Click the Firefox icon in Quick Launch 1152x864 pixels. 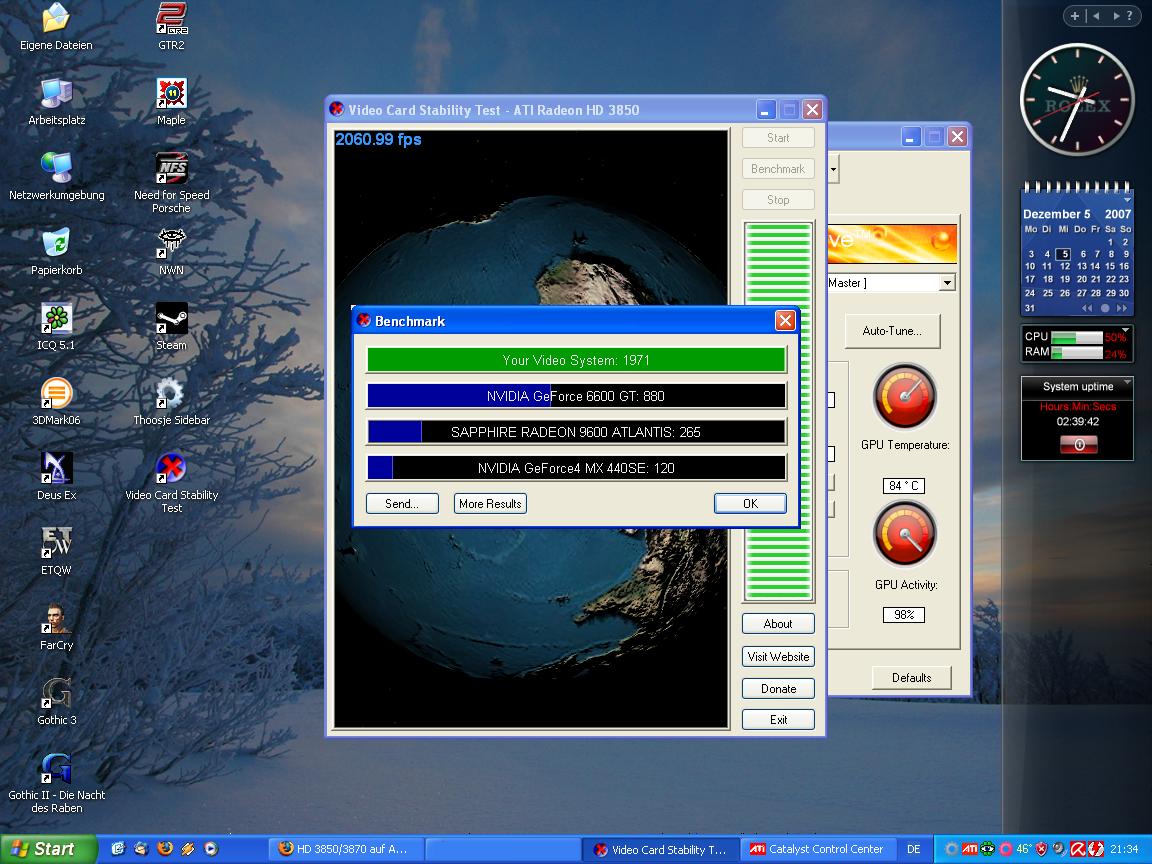165,849
